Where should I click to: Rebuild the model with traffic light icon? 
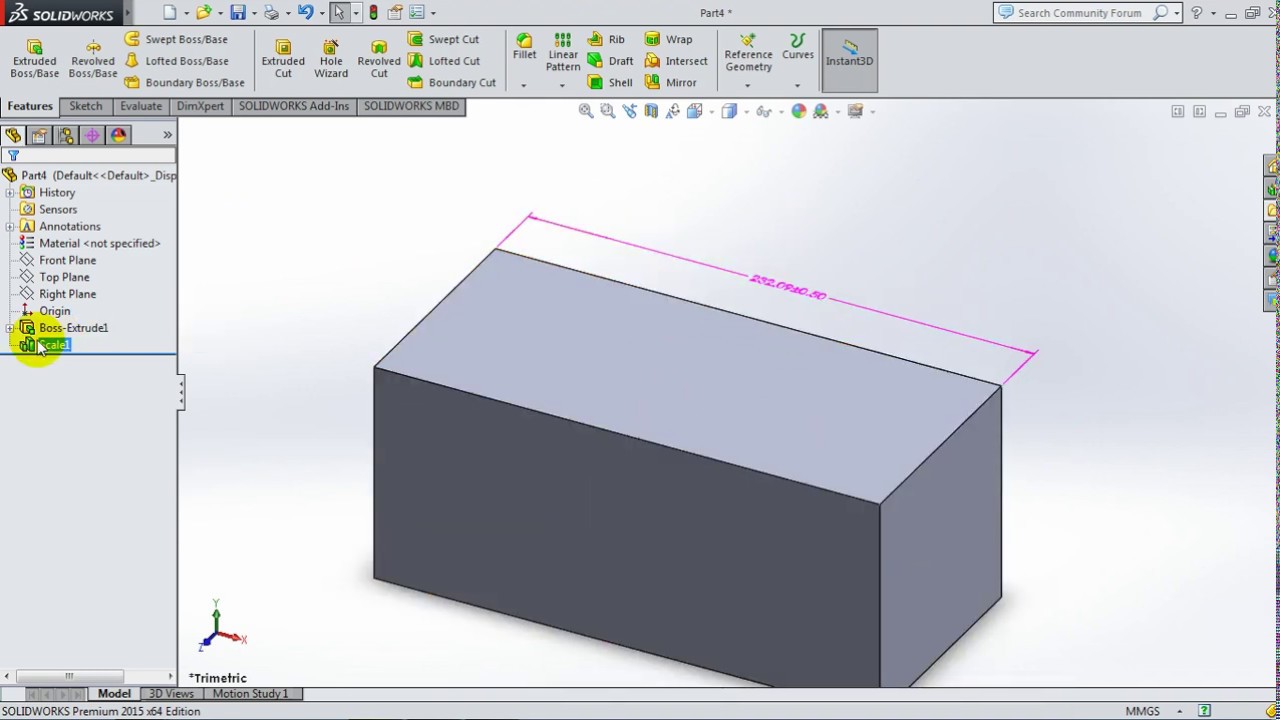[374, 13]
